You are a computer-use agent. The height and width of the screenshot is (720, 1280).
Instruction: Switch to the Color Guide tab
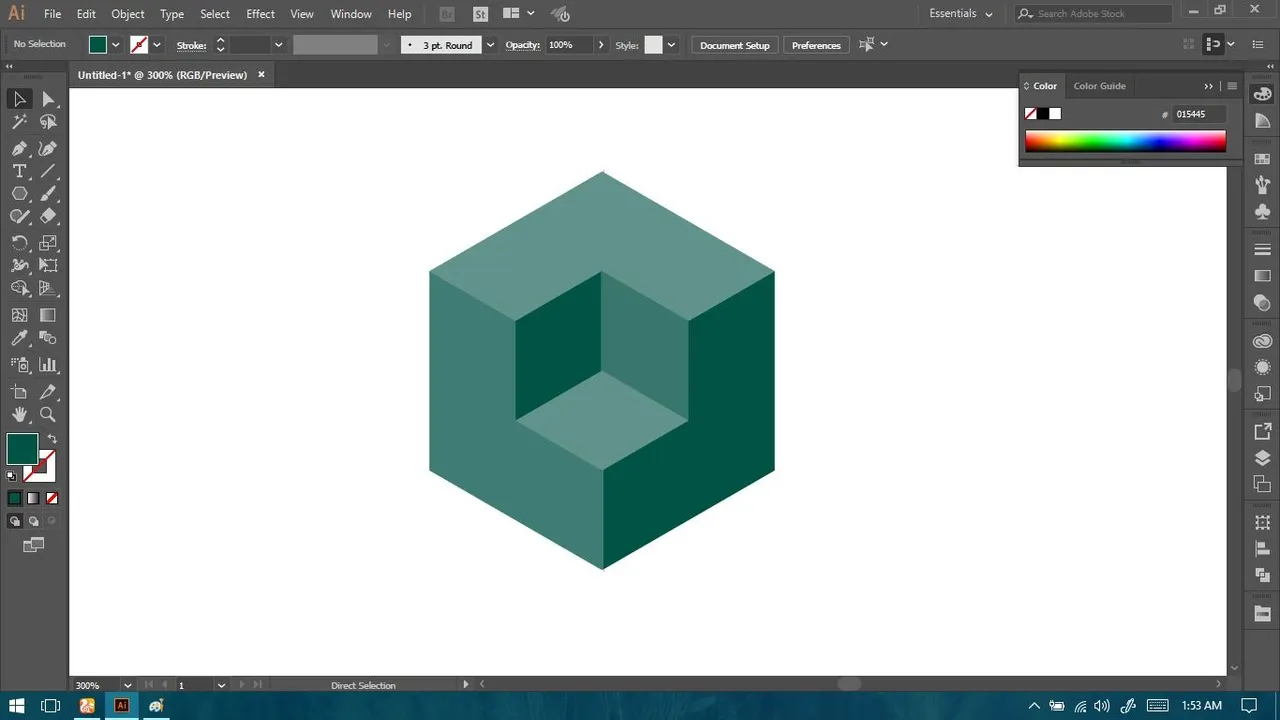coord(1099,86)
